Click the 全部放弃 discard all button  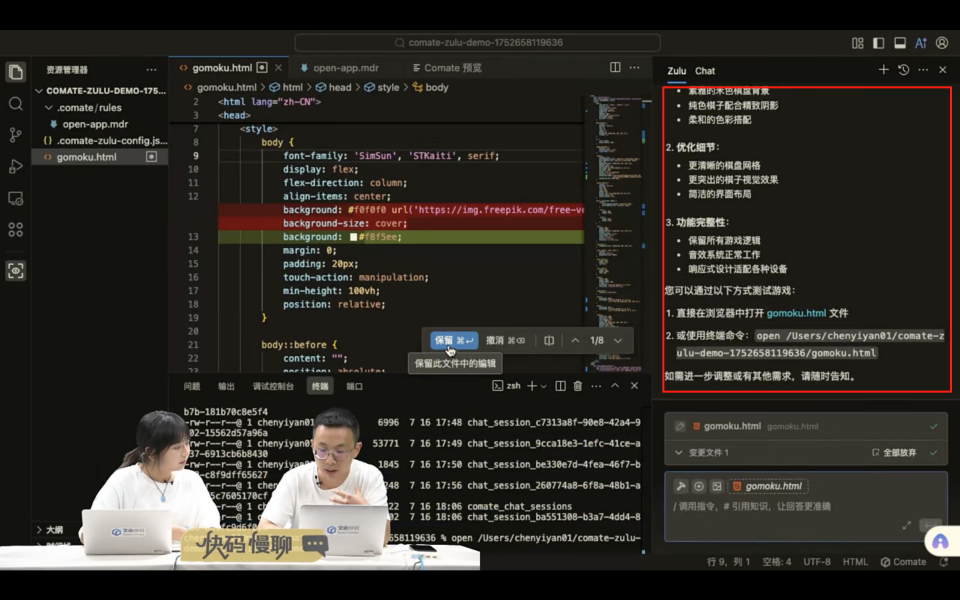(894, 452)
